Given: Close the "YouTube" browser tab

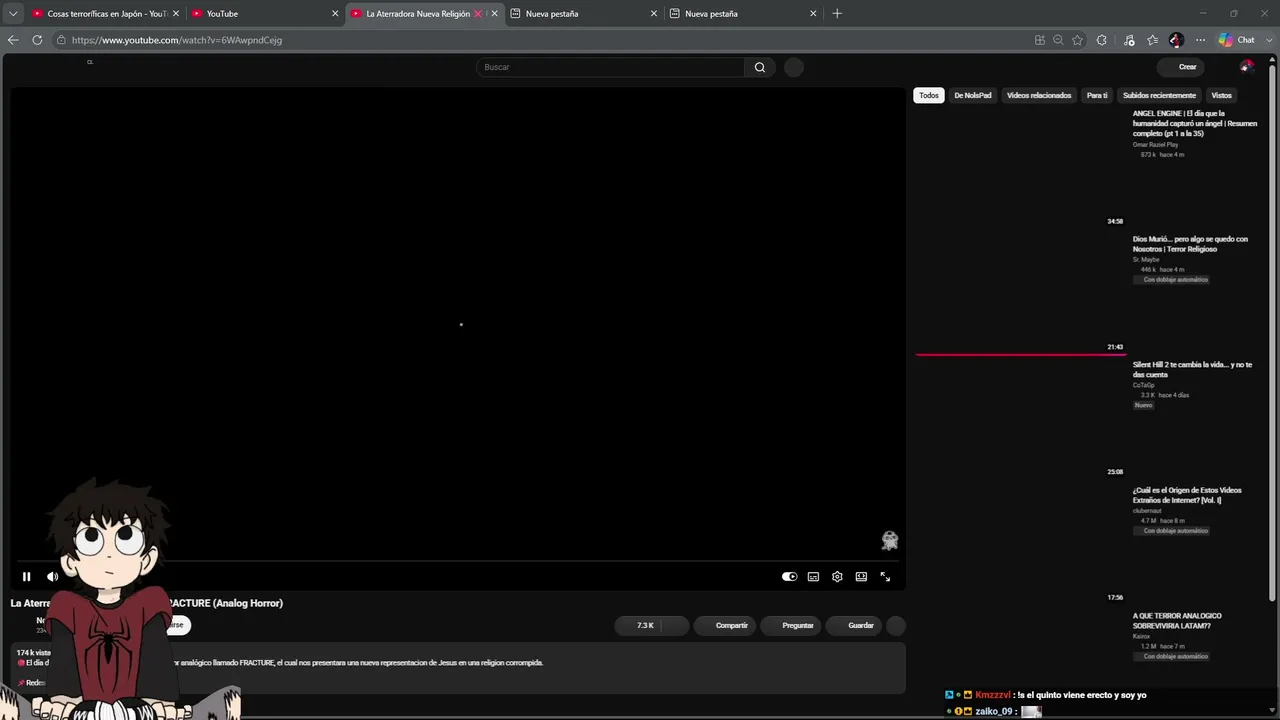Looking at the screenshot, I should tap(335, 14).
